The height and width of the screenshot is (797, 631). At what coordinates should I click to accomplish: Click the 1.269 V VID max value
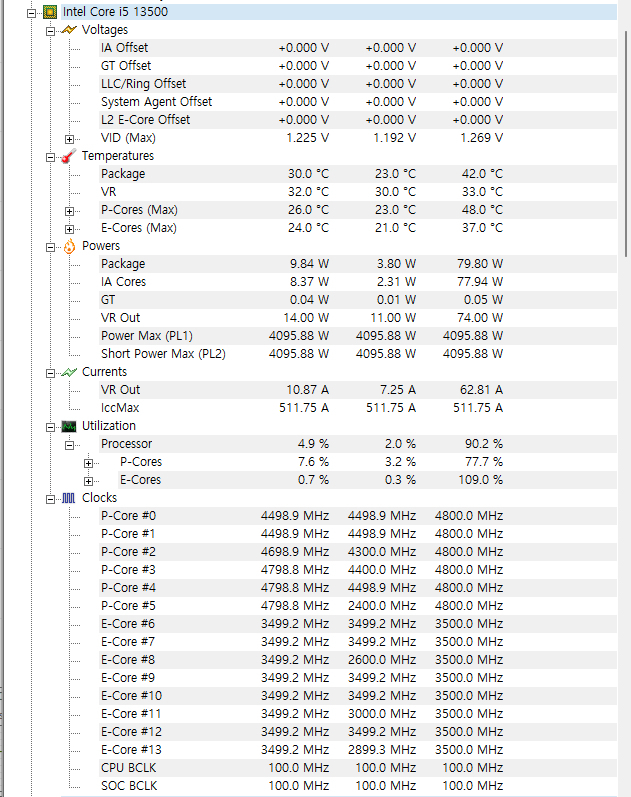pos(482,138)
